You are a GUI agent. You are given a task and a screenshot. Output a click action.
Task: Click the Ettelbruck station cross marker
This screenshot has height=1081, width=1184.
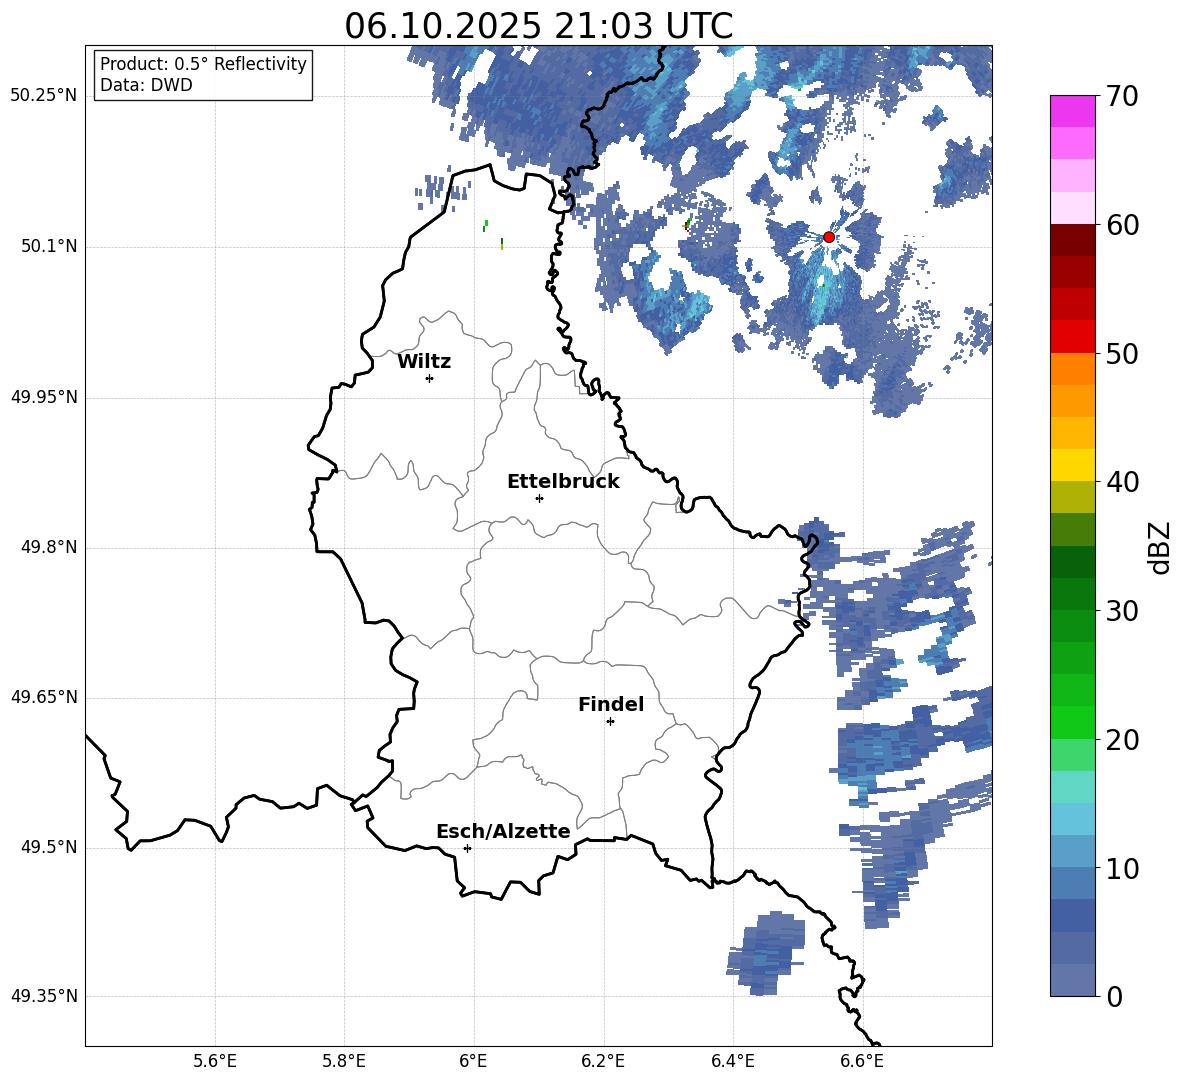tap(539, 498)
